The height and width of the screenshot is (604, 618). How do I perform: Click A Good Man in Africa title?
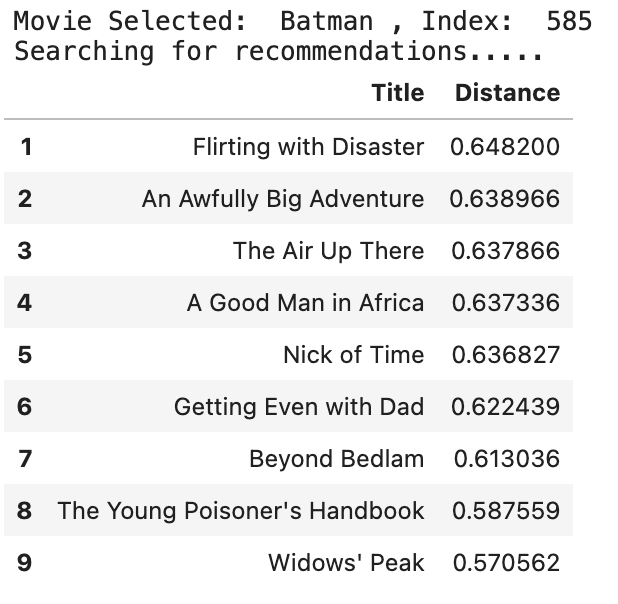click(x=305, y=303)
